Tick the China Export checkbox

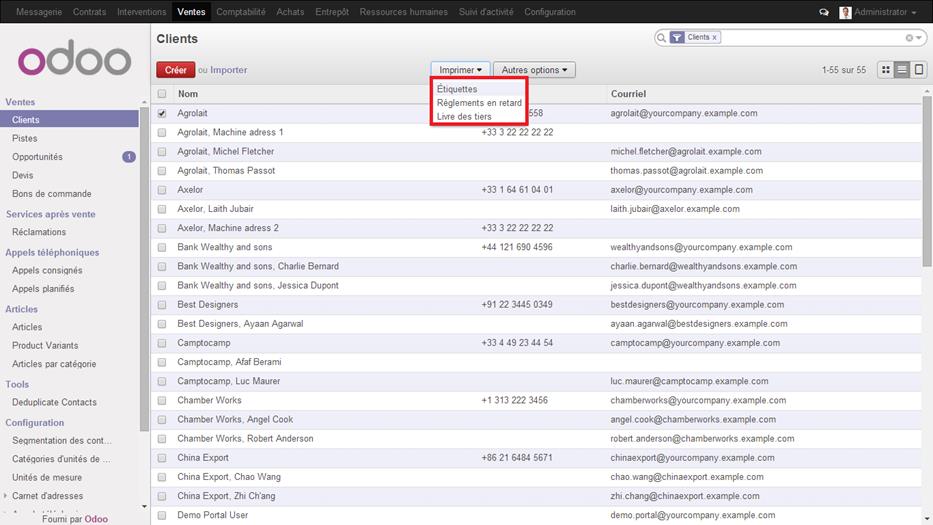162,458
